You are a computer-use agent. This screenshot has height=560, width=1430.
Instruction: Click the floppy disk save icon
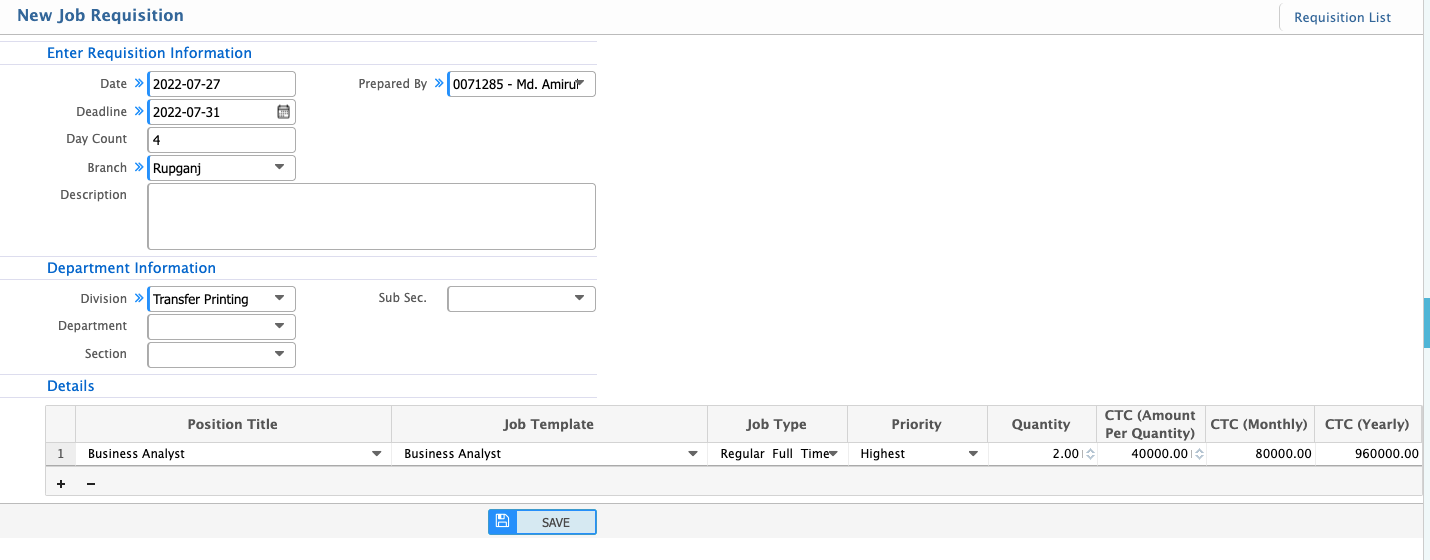coord(503,522)
